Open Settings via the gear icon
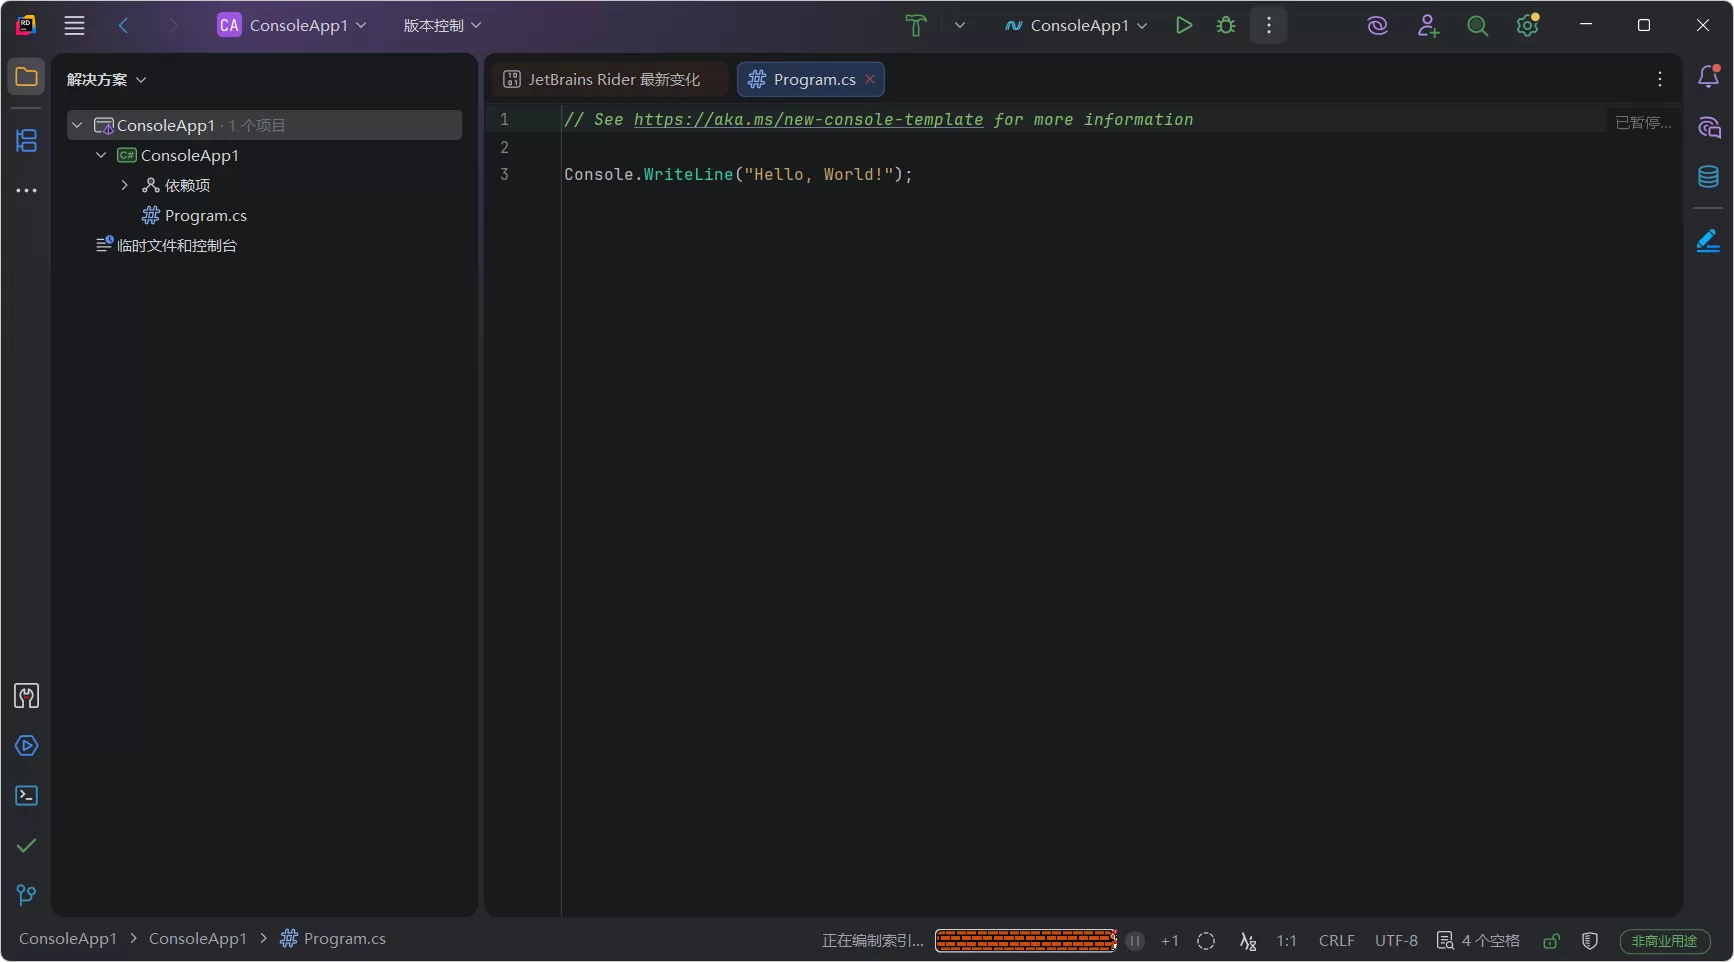Image resolution: width=1734 pixels, height=962 pixels. (x=1527, y=26)
